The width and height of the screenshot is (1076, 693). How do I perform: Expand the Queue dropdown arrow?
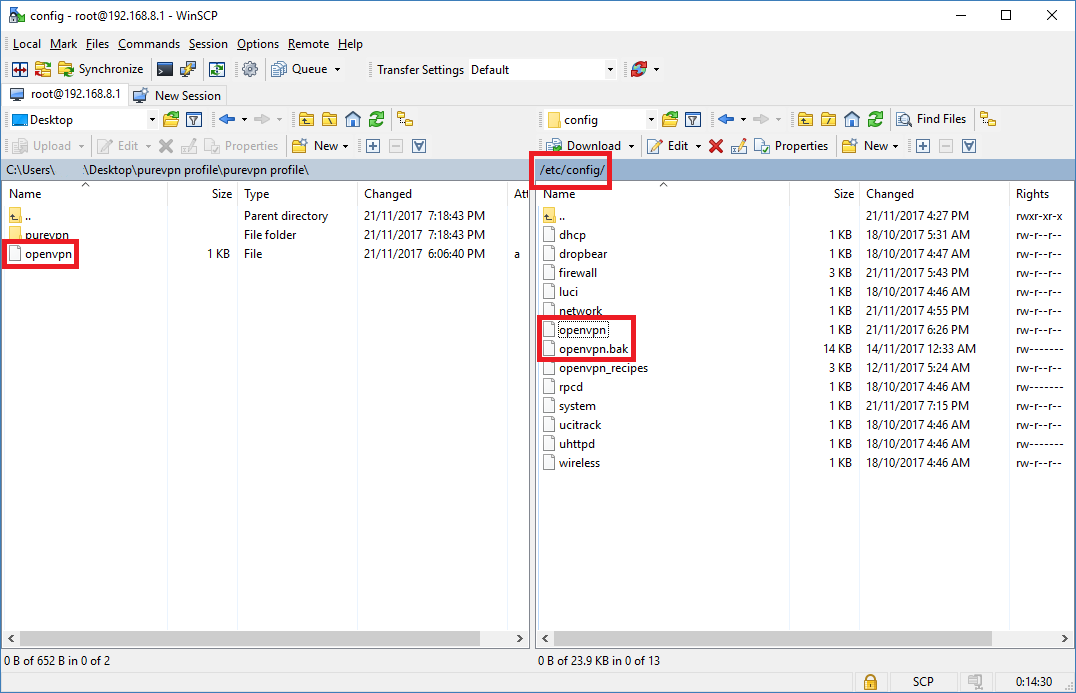337,69
